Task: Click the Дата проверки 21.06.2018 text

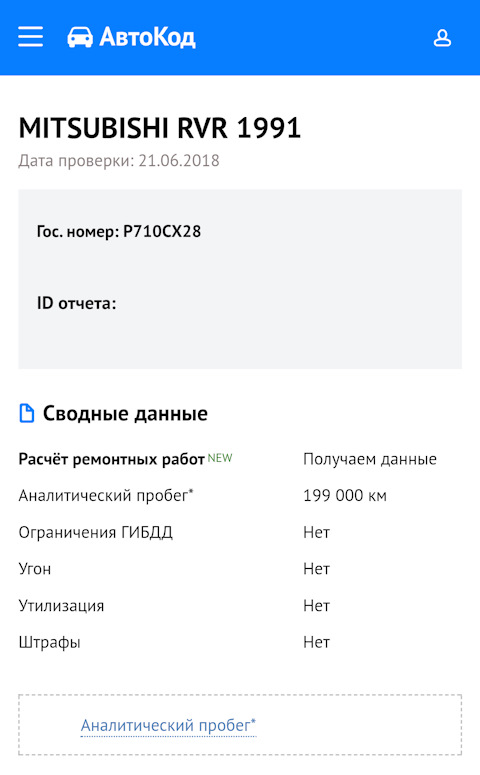Action: click(x=119, y=161)
